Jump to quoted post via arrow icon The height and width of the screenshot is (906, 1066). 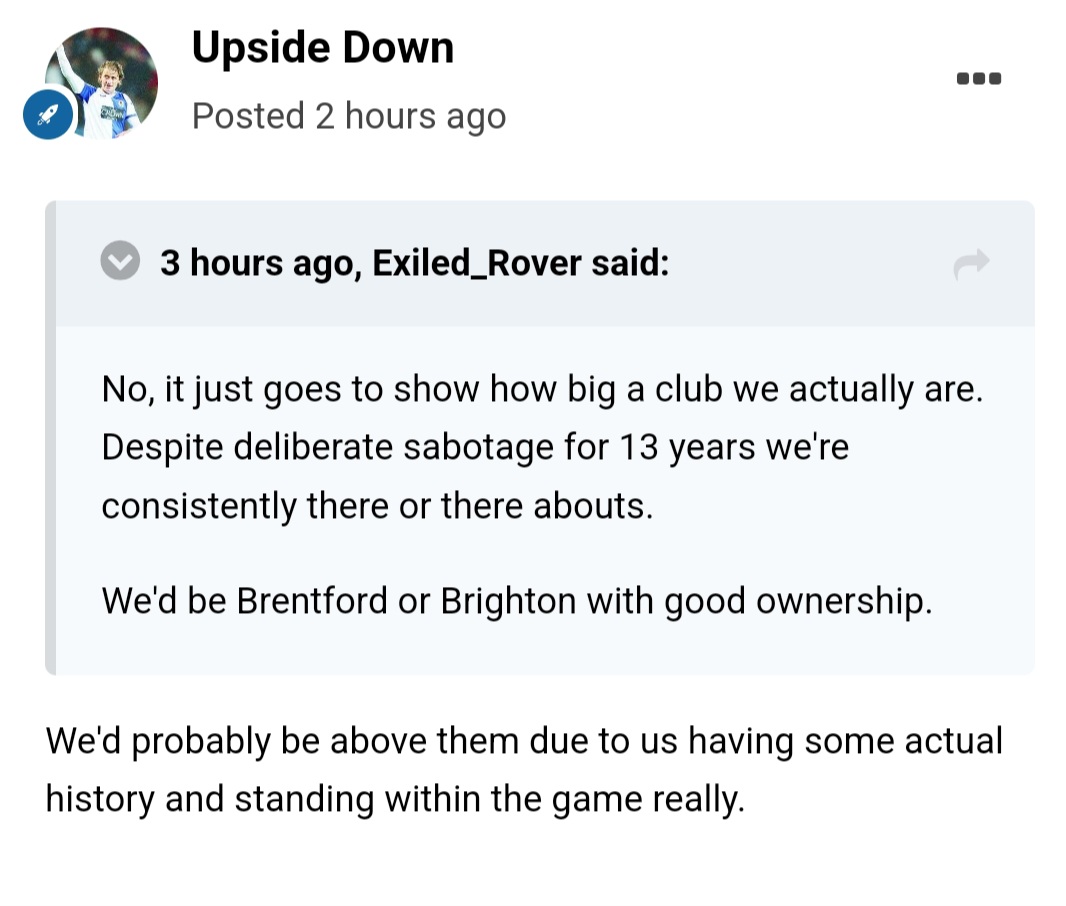971,264
